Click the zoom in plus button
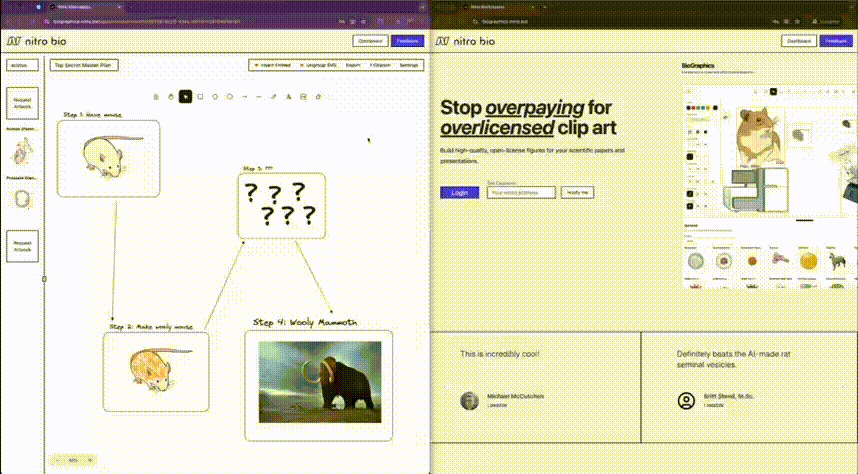The height and width of the screenshot is (474, 858). tap(89, 459)
